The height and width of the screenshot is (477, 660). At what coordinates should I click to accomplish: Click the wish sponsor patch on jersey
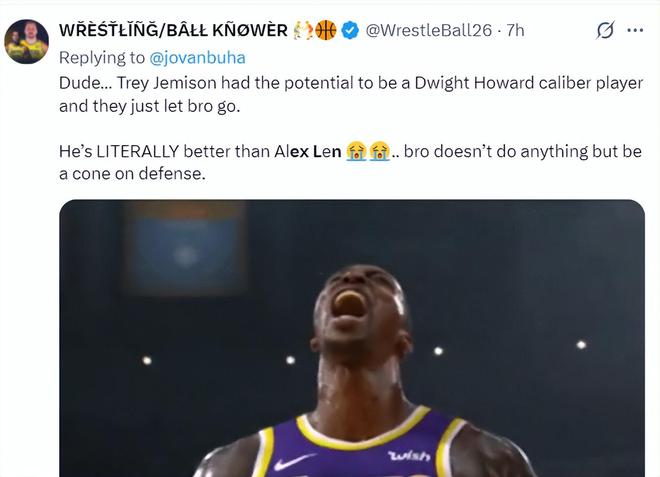pos(409,456)
